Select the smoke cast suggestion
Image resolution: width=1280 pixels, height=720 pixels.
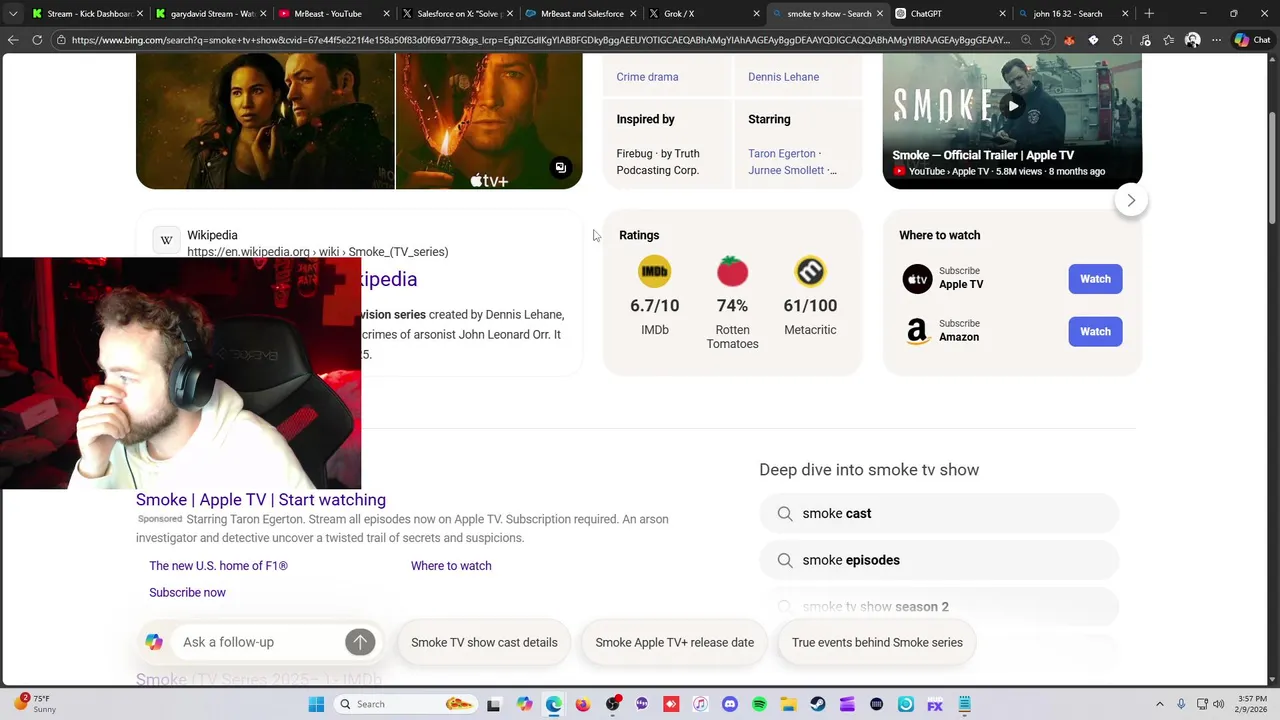(x=938, y=513)
